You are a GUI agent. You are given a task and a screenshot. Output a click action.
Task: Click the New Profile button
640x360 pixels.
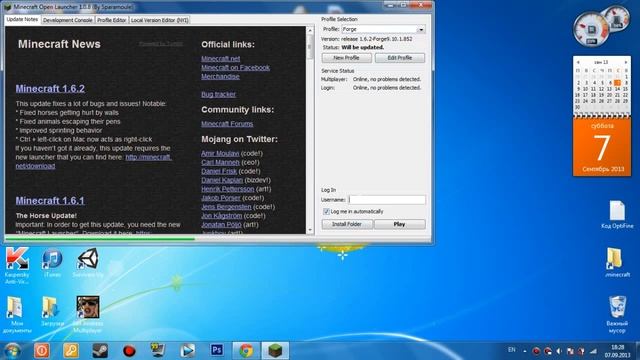pos(347,58)
